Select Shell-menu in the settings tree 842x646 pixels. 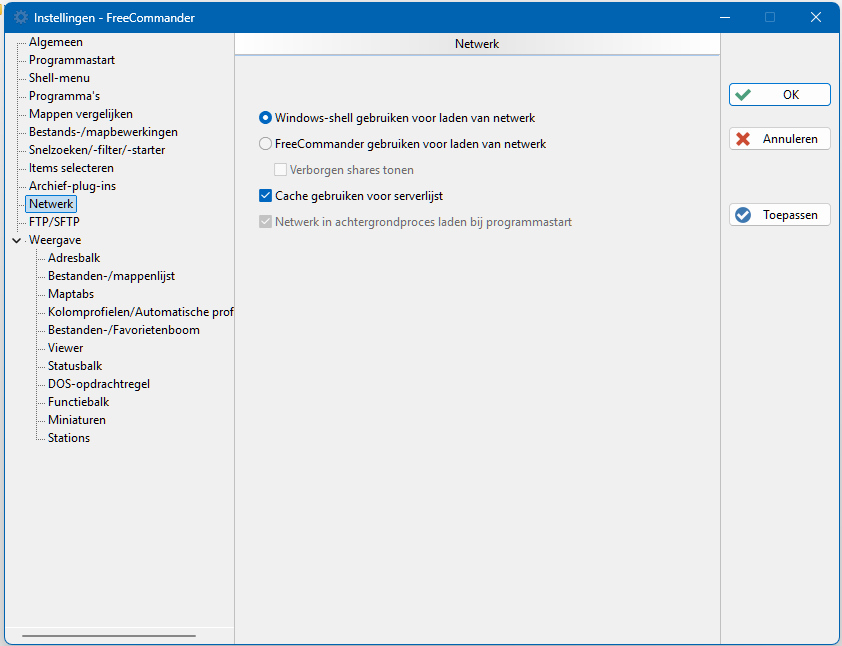coord(59,78)
